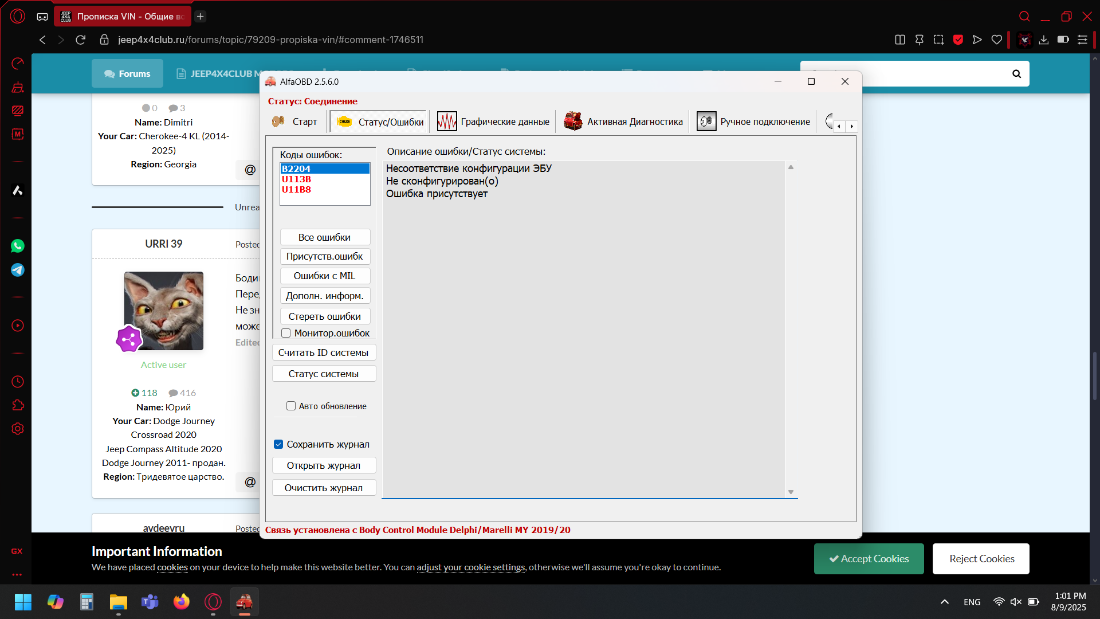This screenshot has width=1100, height=619.
Task: Toggle split screen view icon
Action: click(900, 40)
